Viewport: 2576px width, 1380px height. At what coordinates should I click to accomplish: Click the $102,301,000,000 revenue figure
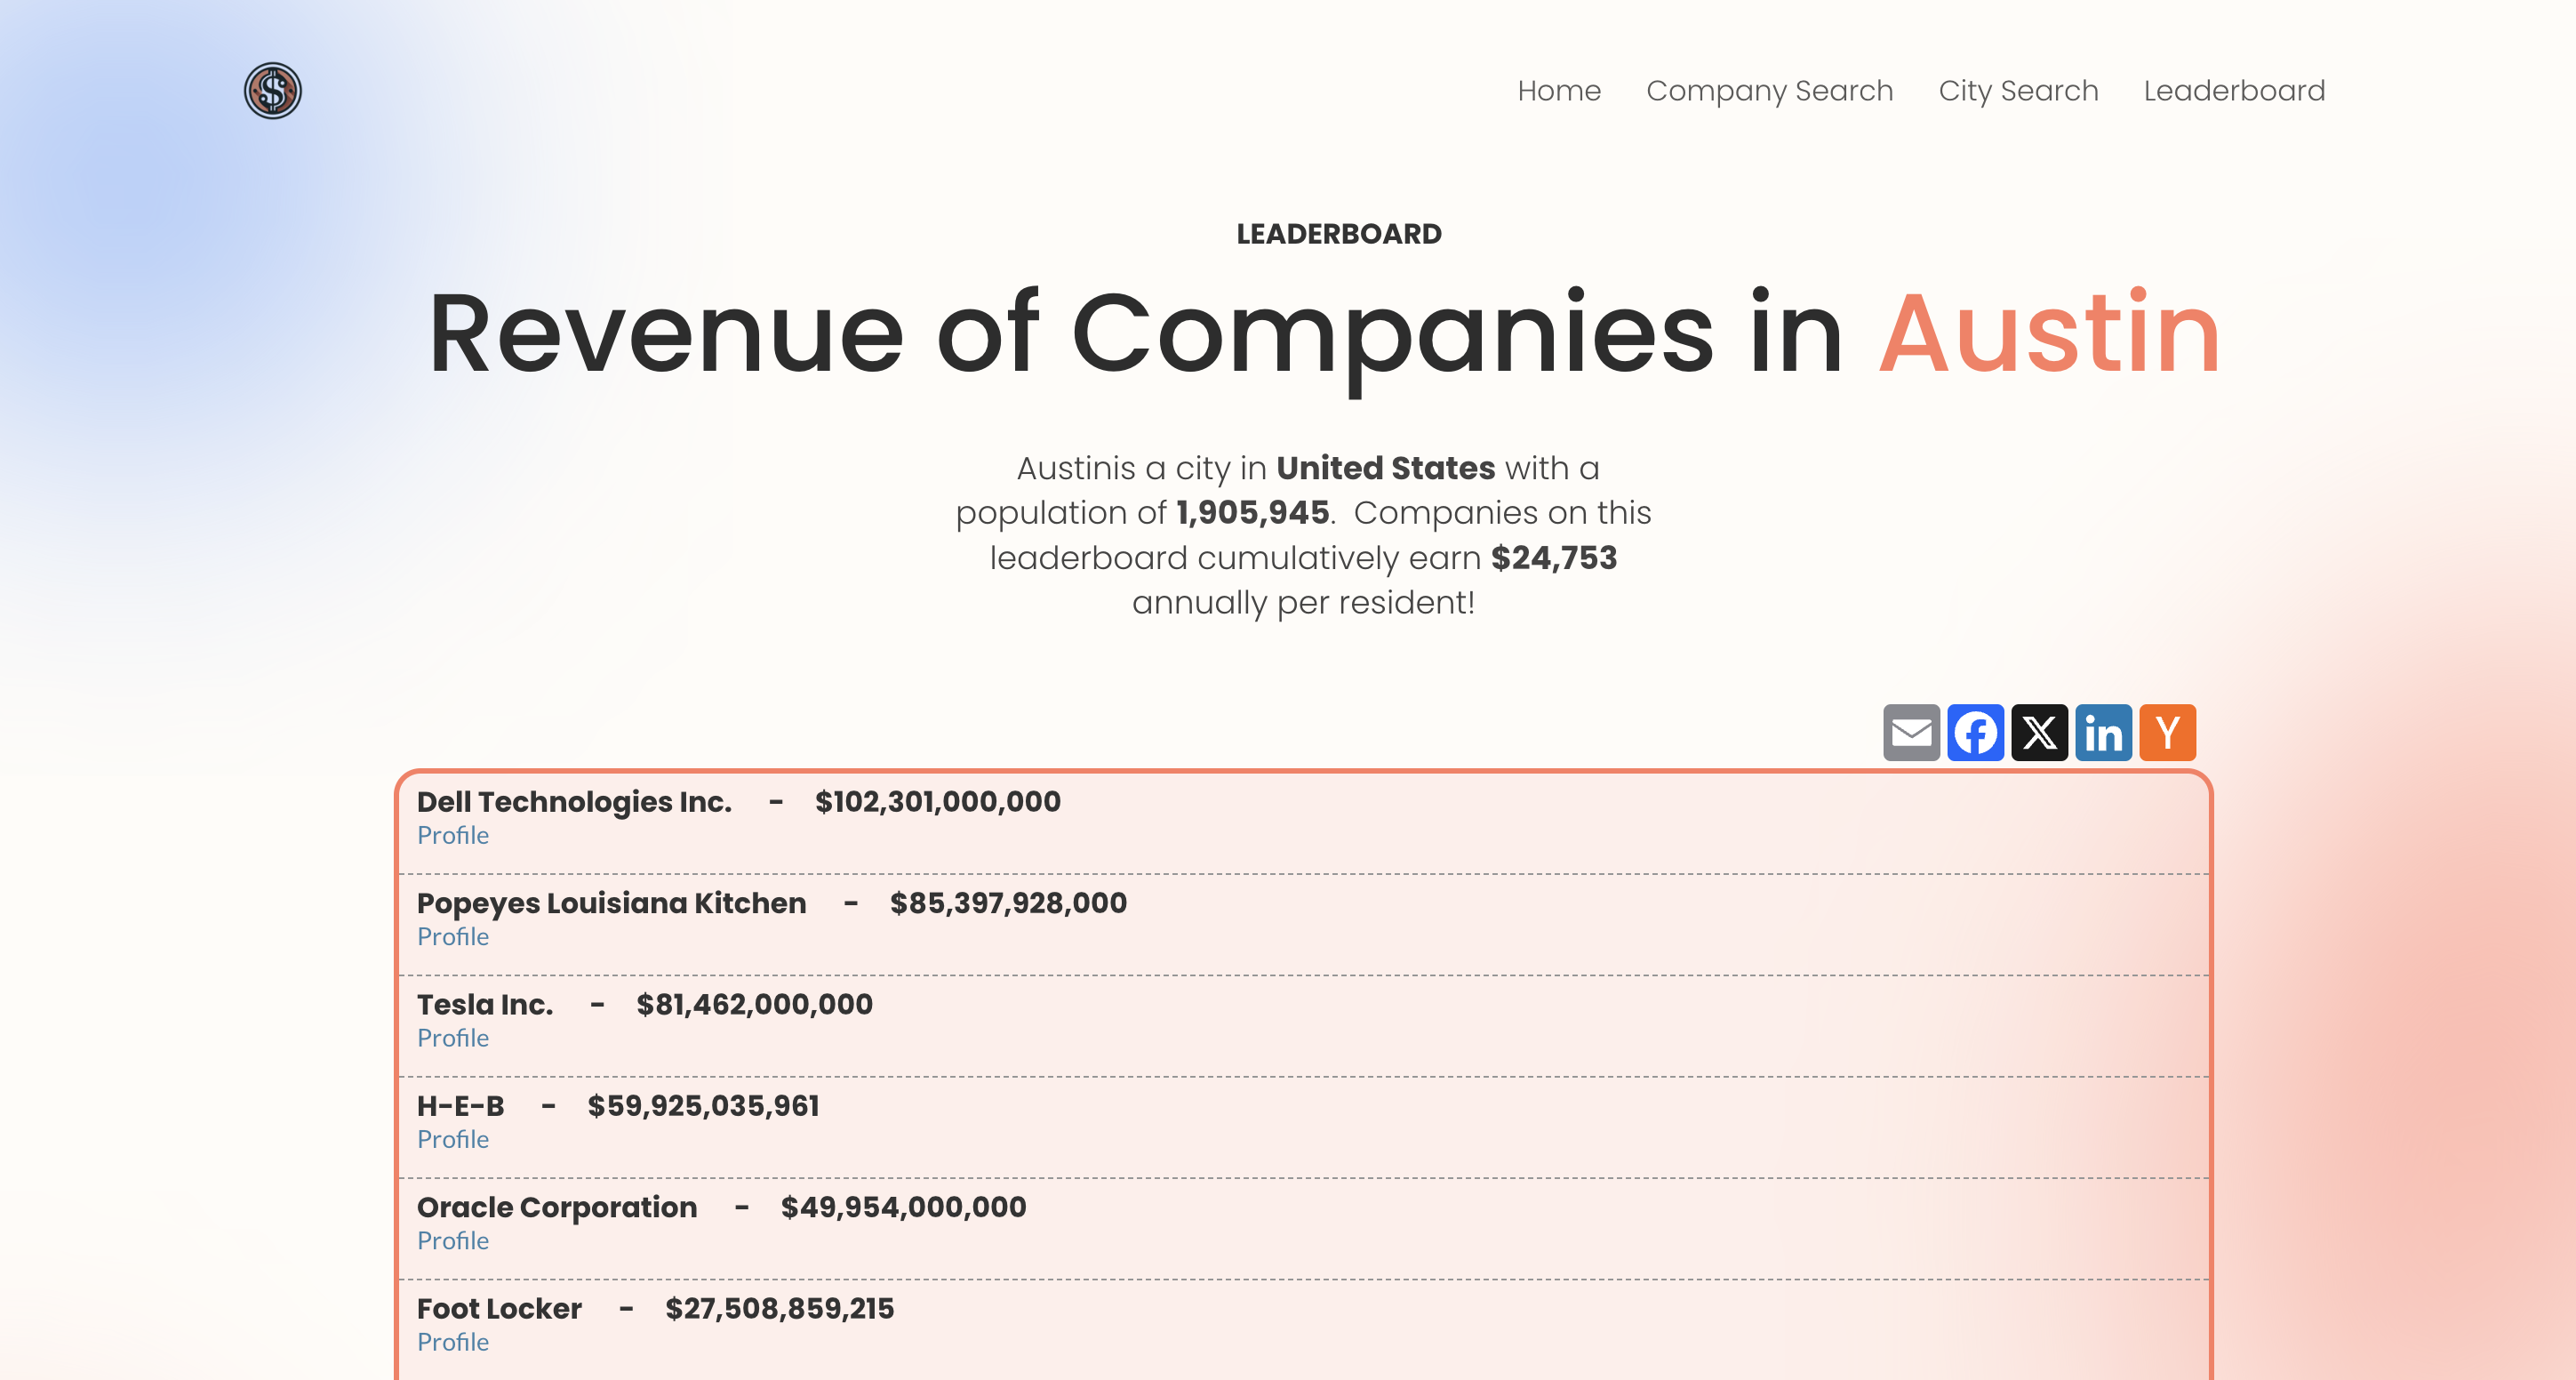pos(937,802)
